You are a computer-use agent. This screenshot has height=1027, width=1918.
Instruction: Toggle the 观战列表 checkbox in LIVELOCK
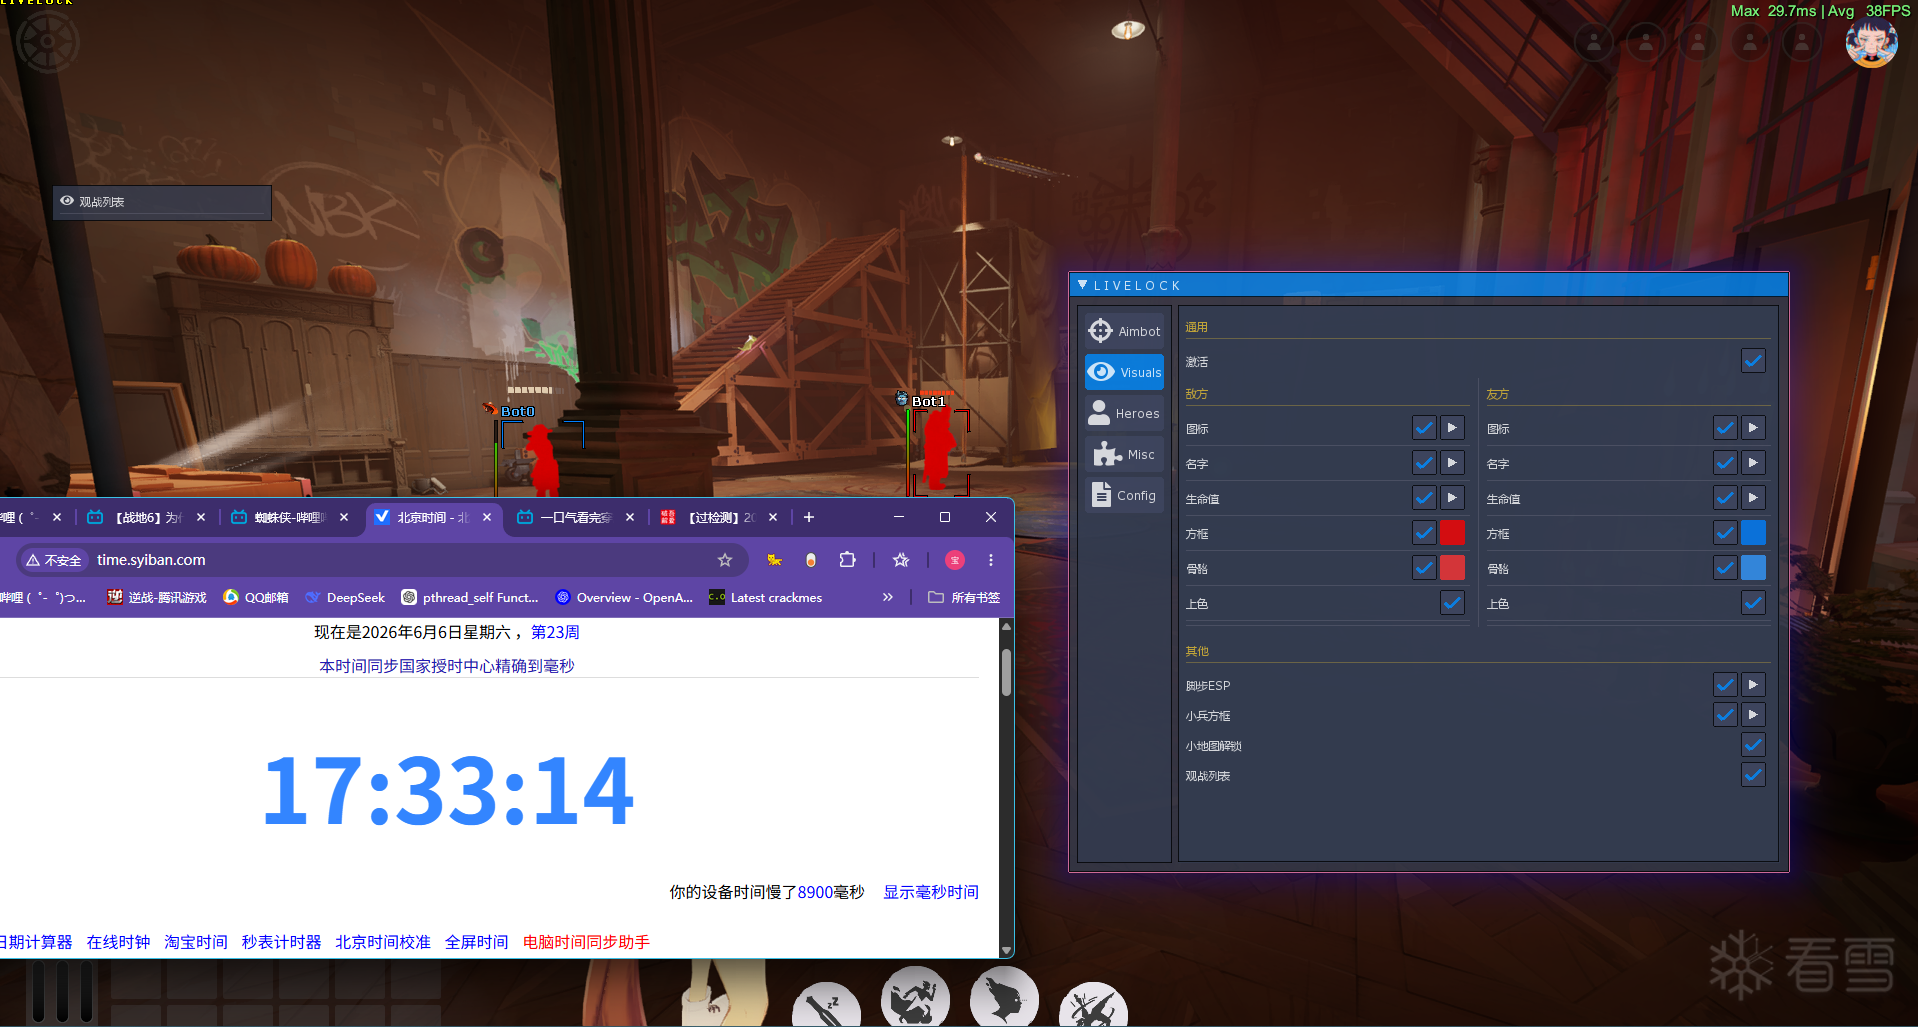[1753, 775]
